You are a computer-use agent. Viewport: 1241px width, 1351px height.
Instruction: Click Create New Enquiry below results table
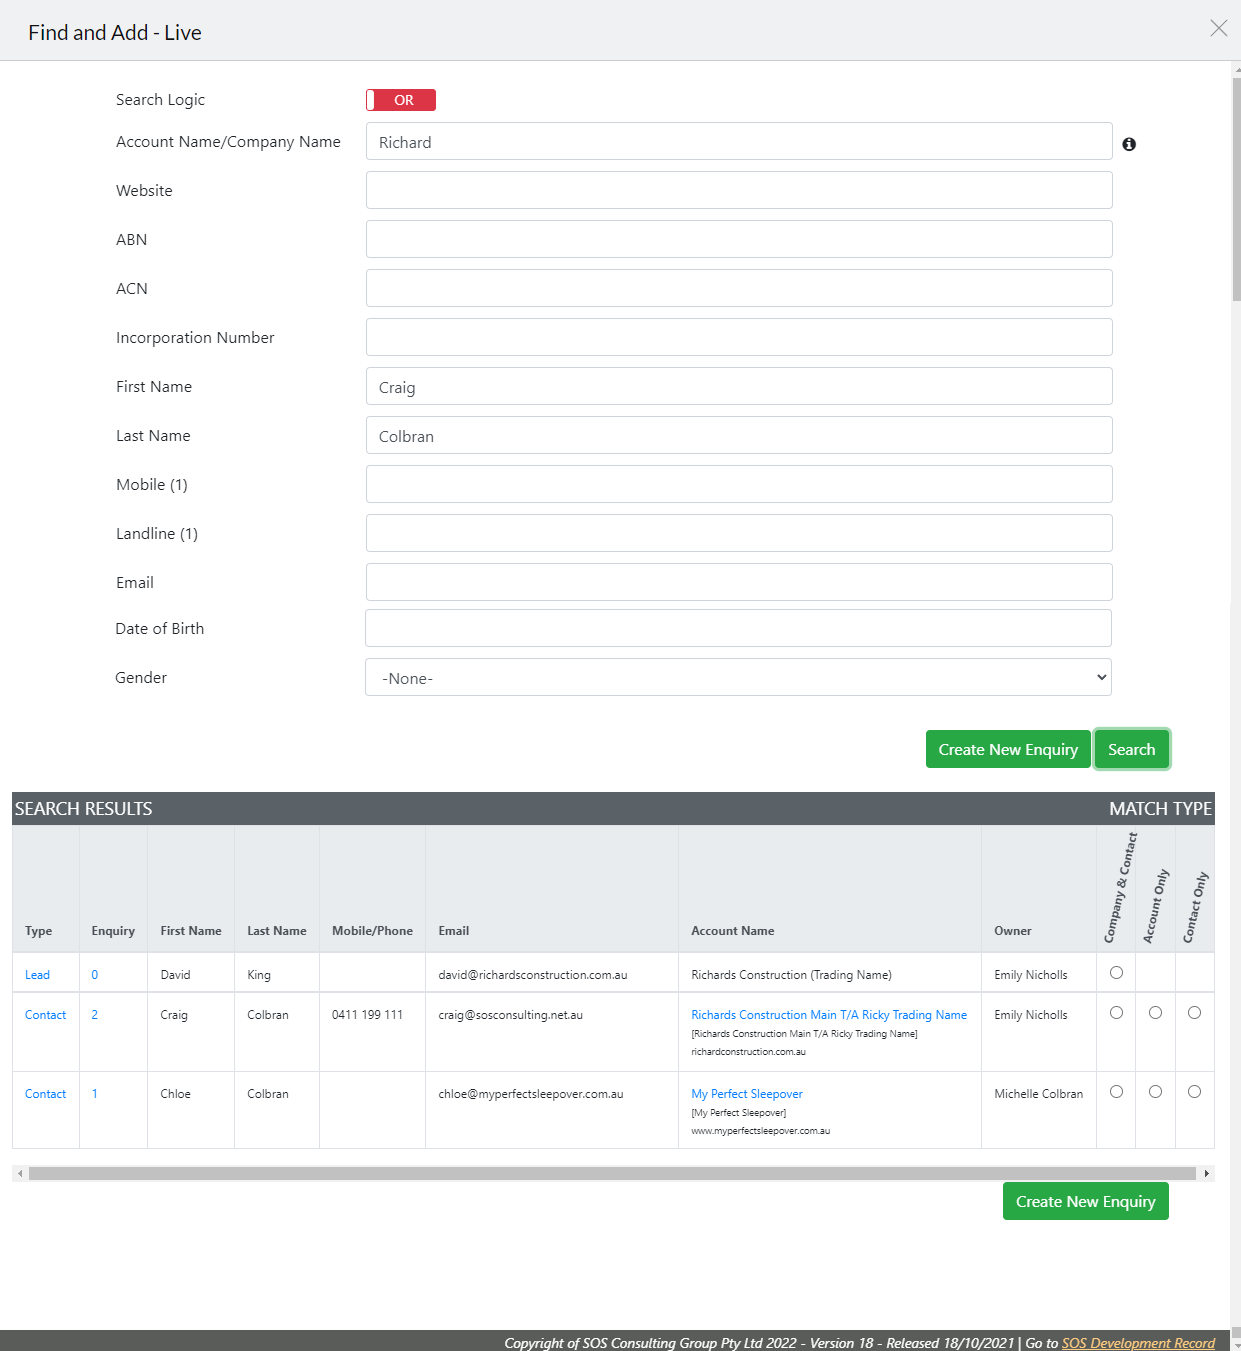point(1085,1201)
